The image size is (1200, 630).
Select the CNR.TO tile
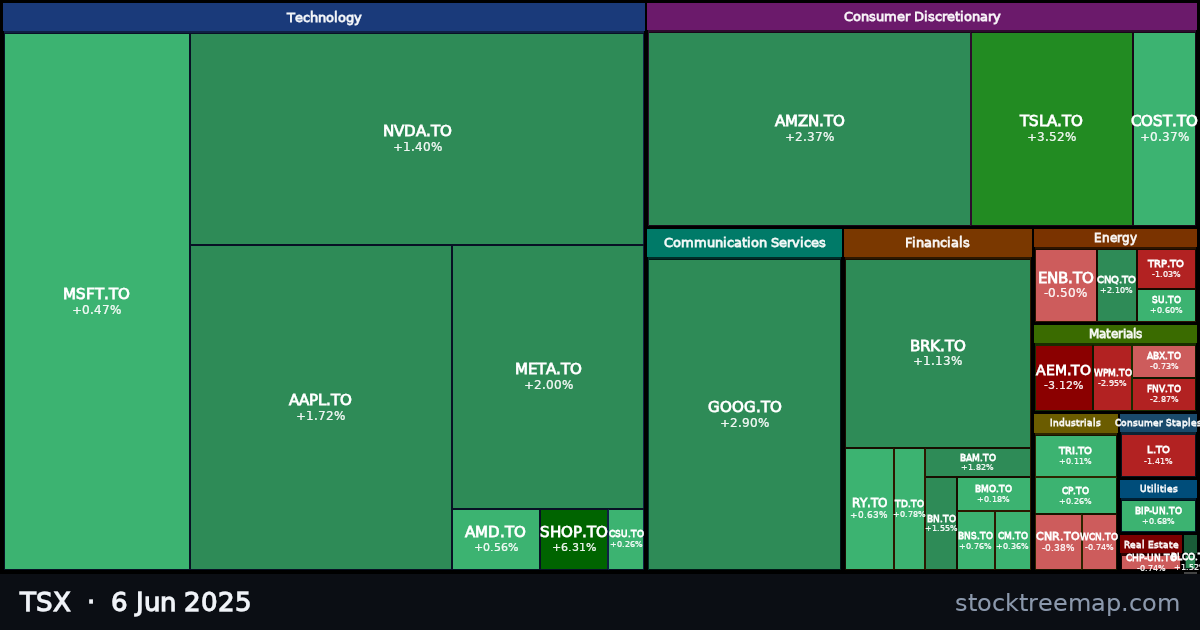[x=1058, y=542]
